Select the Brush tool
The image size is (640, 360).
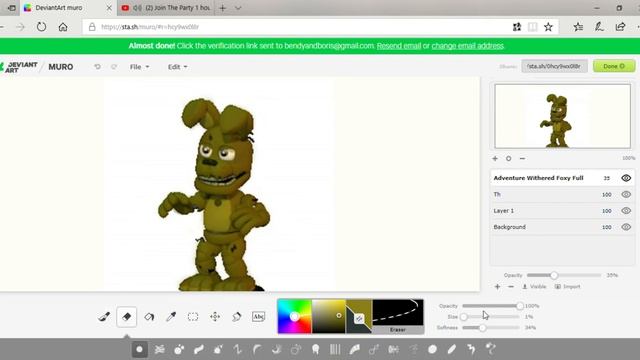point(104,317)
